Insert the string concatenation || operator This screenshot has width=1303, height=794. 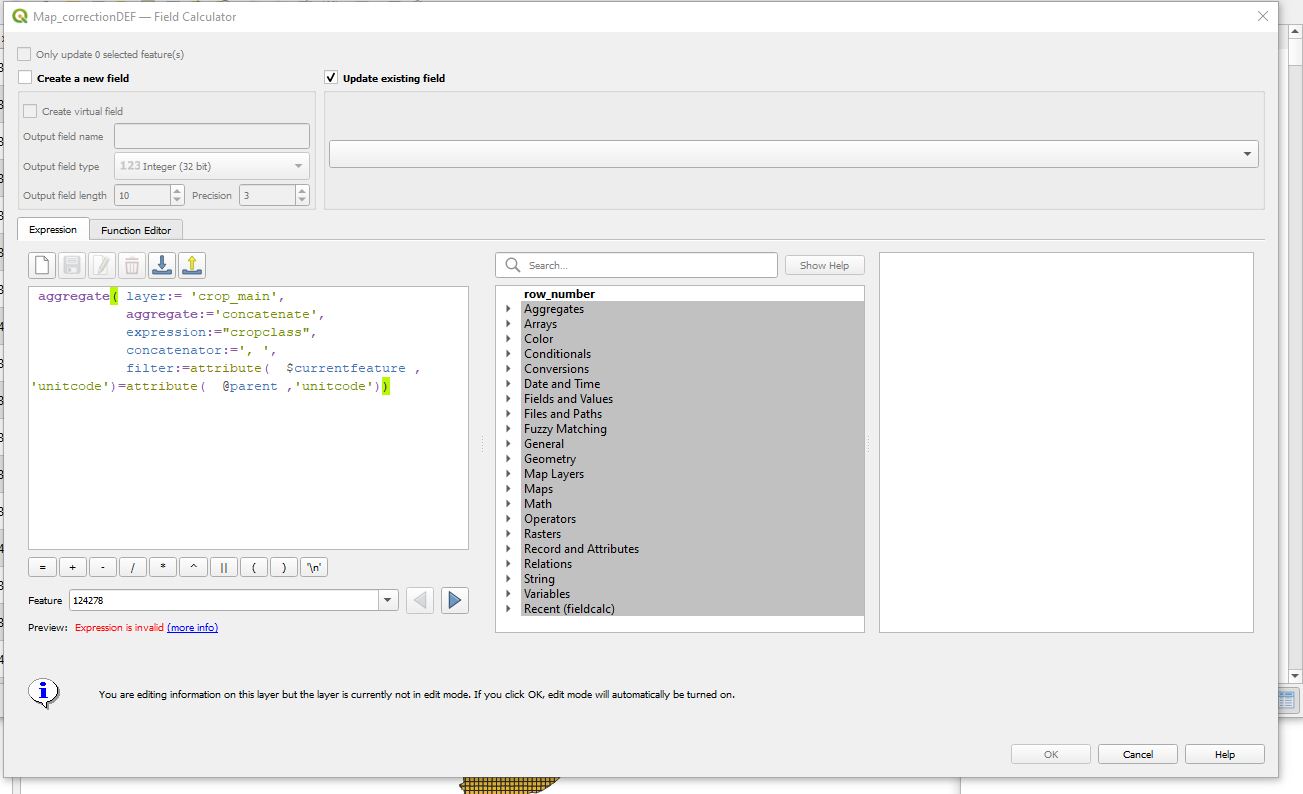223,567
